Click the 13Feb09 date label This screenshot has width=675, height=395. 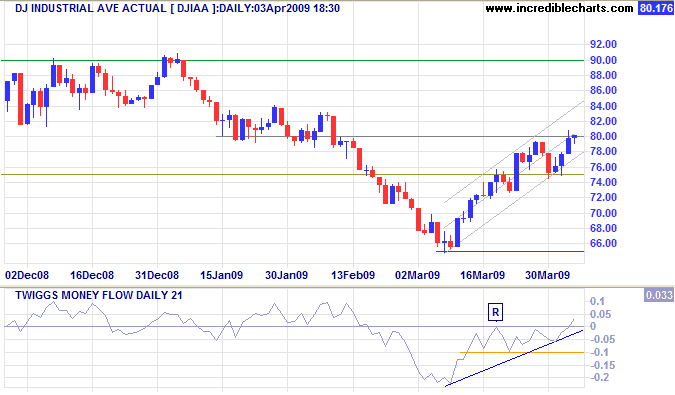pos(353,275)
